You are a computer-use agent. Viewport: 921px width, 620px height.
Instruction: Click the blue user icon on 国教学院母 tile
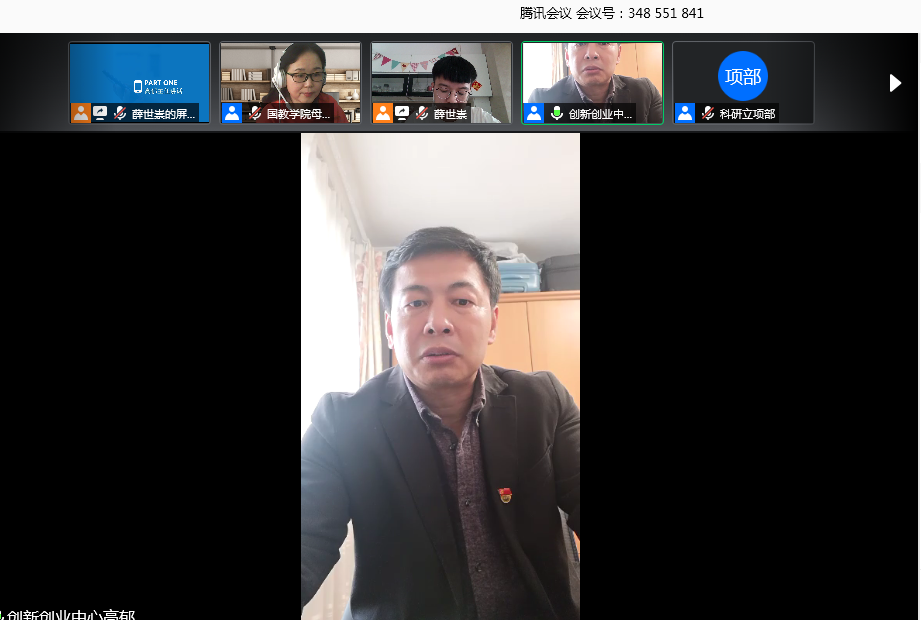coord(232,113)
